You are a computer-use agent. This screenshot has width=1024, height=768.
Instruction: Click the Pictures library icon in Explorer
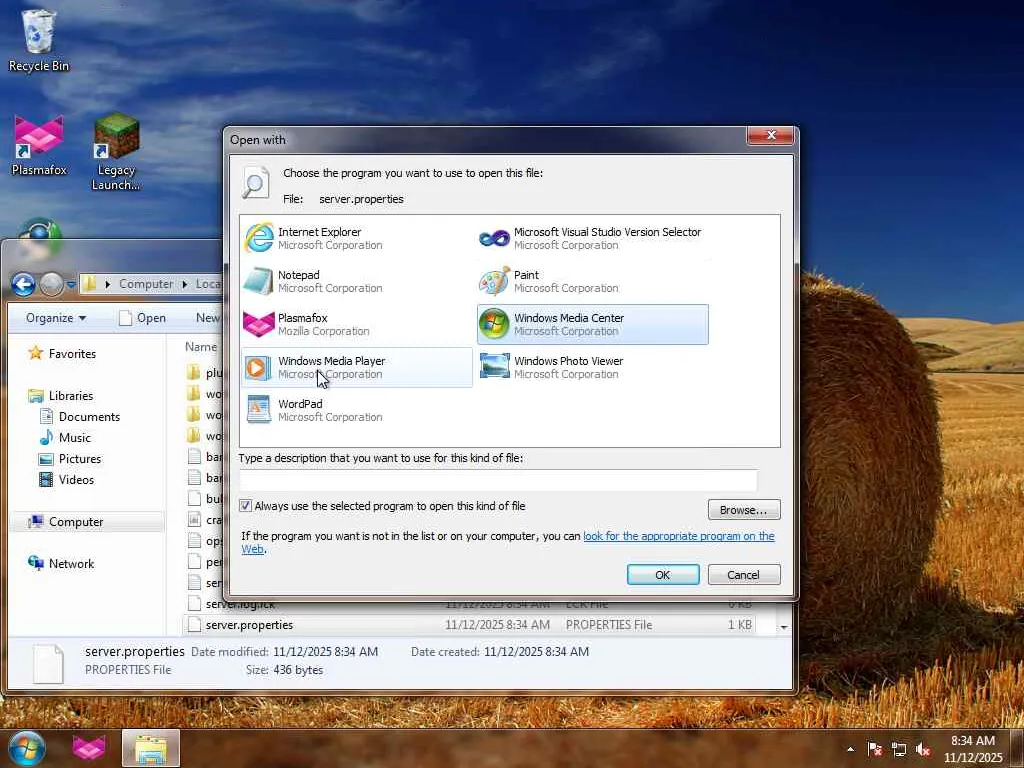tap(46, 459)
